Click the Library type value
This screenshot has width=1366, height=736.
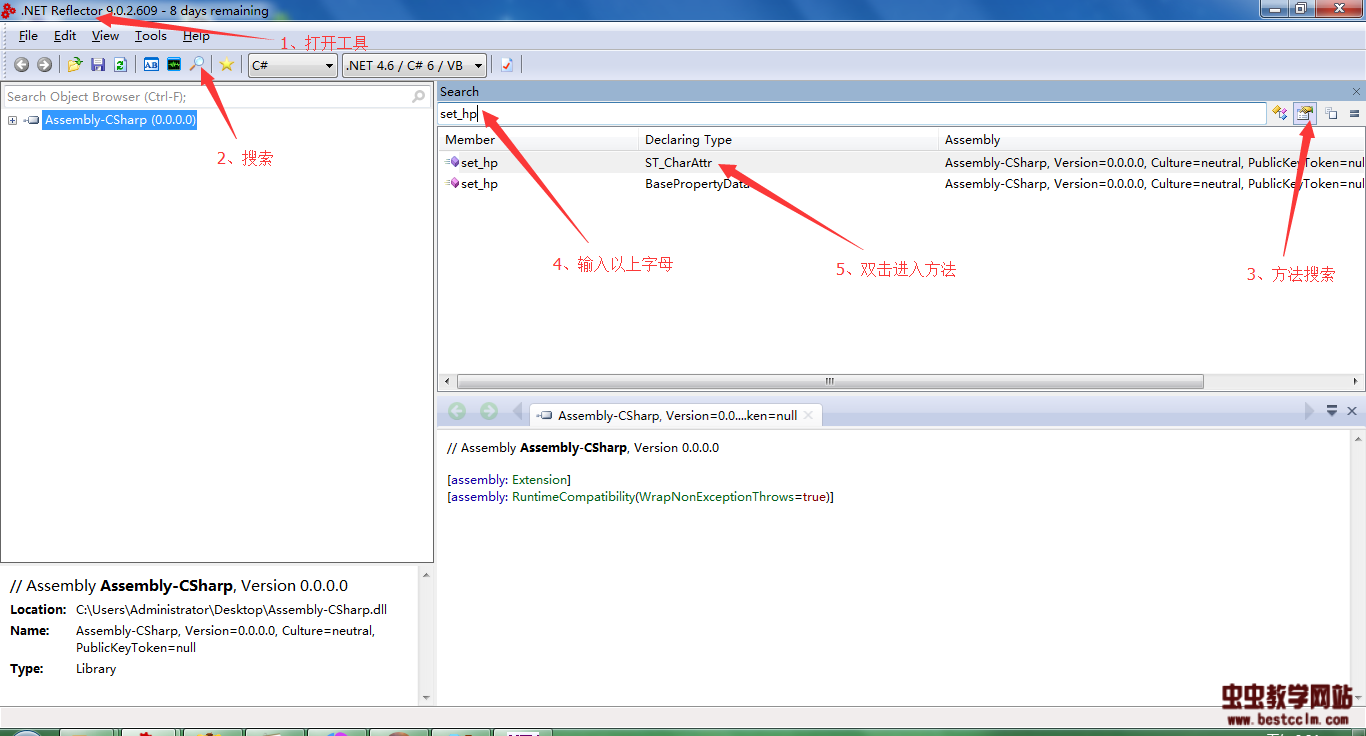[x=96, y=669]
